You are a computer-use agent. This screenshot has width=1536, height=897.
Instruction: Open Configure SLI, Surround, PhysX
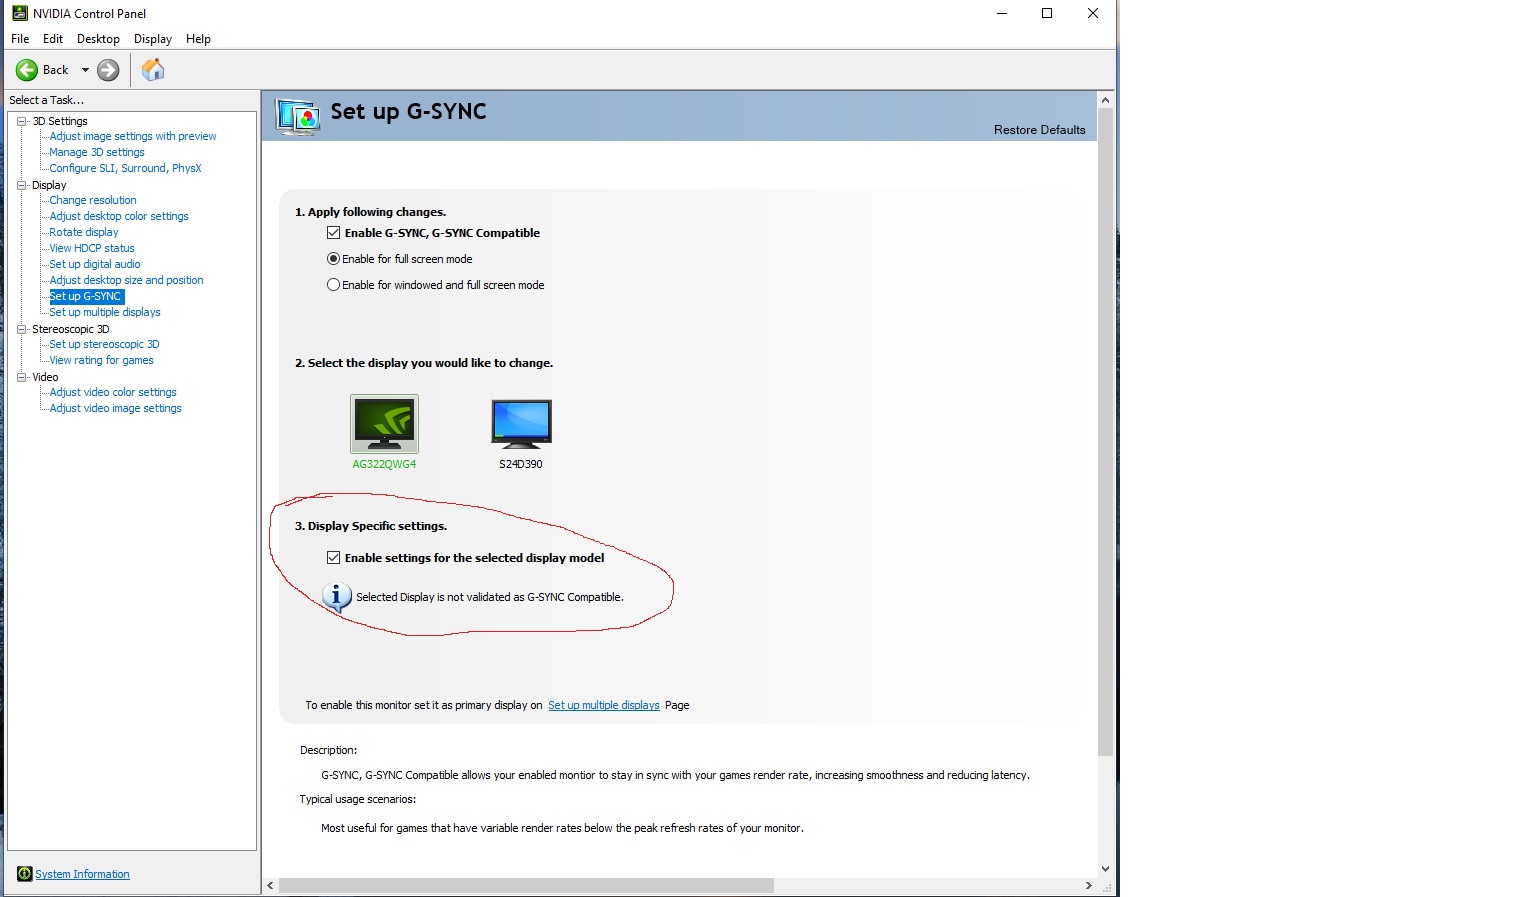click(125, 168)
